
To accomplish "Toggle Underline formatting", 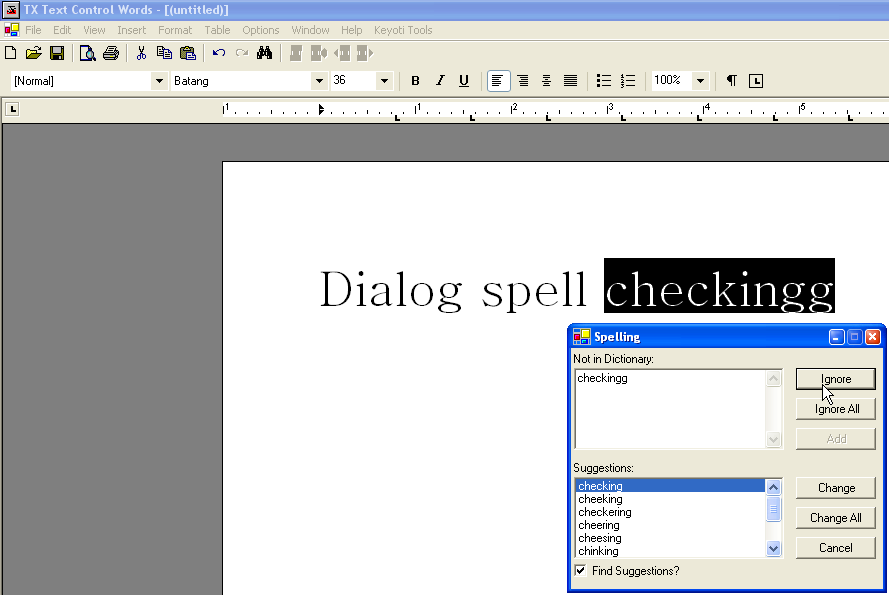I will 464,81.
